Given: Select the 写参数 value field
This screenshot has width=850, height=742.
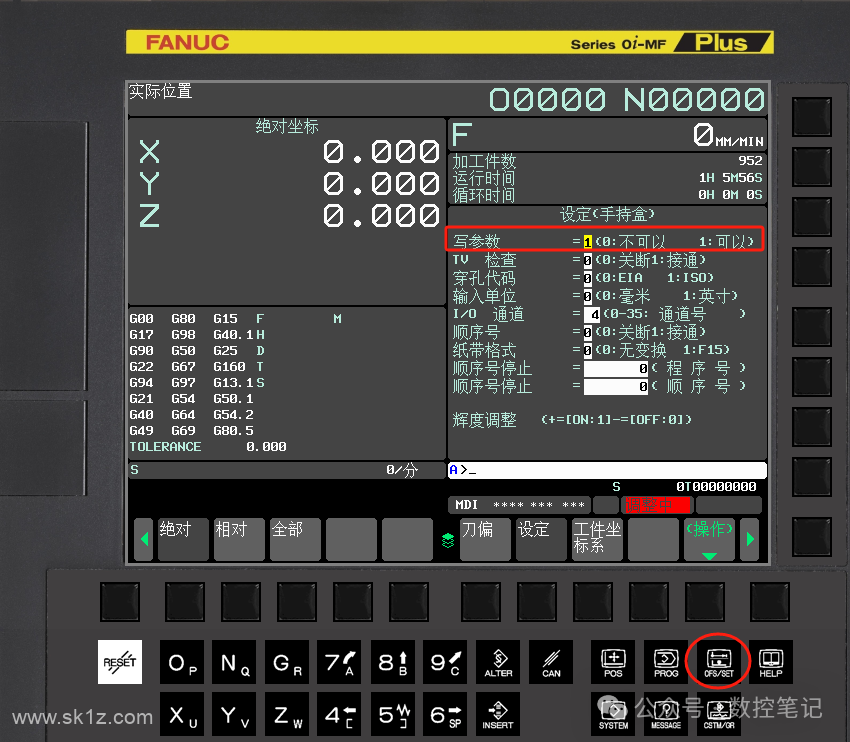Looking at the screenshot, I should [x=588, y=241].
